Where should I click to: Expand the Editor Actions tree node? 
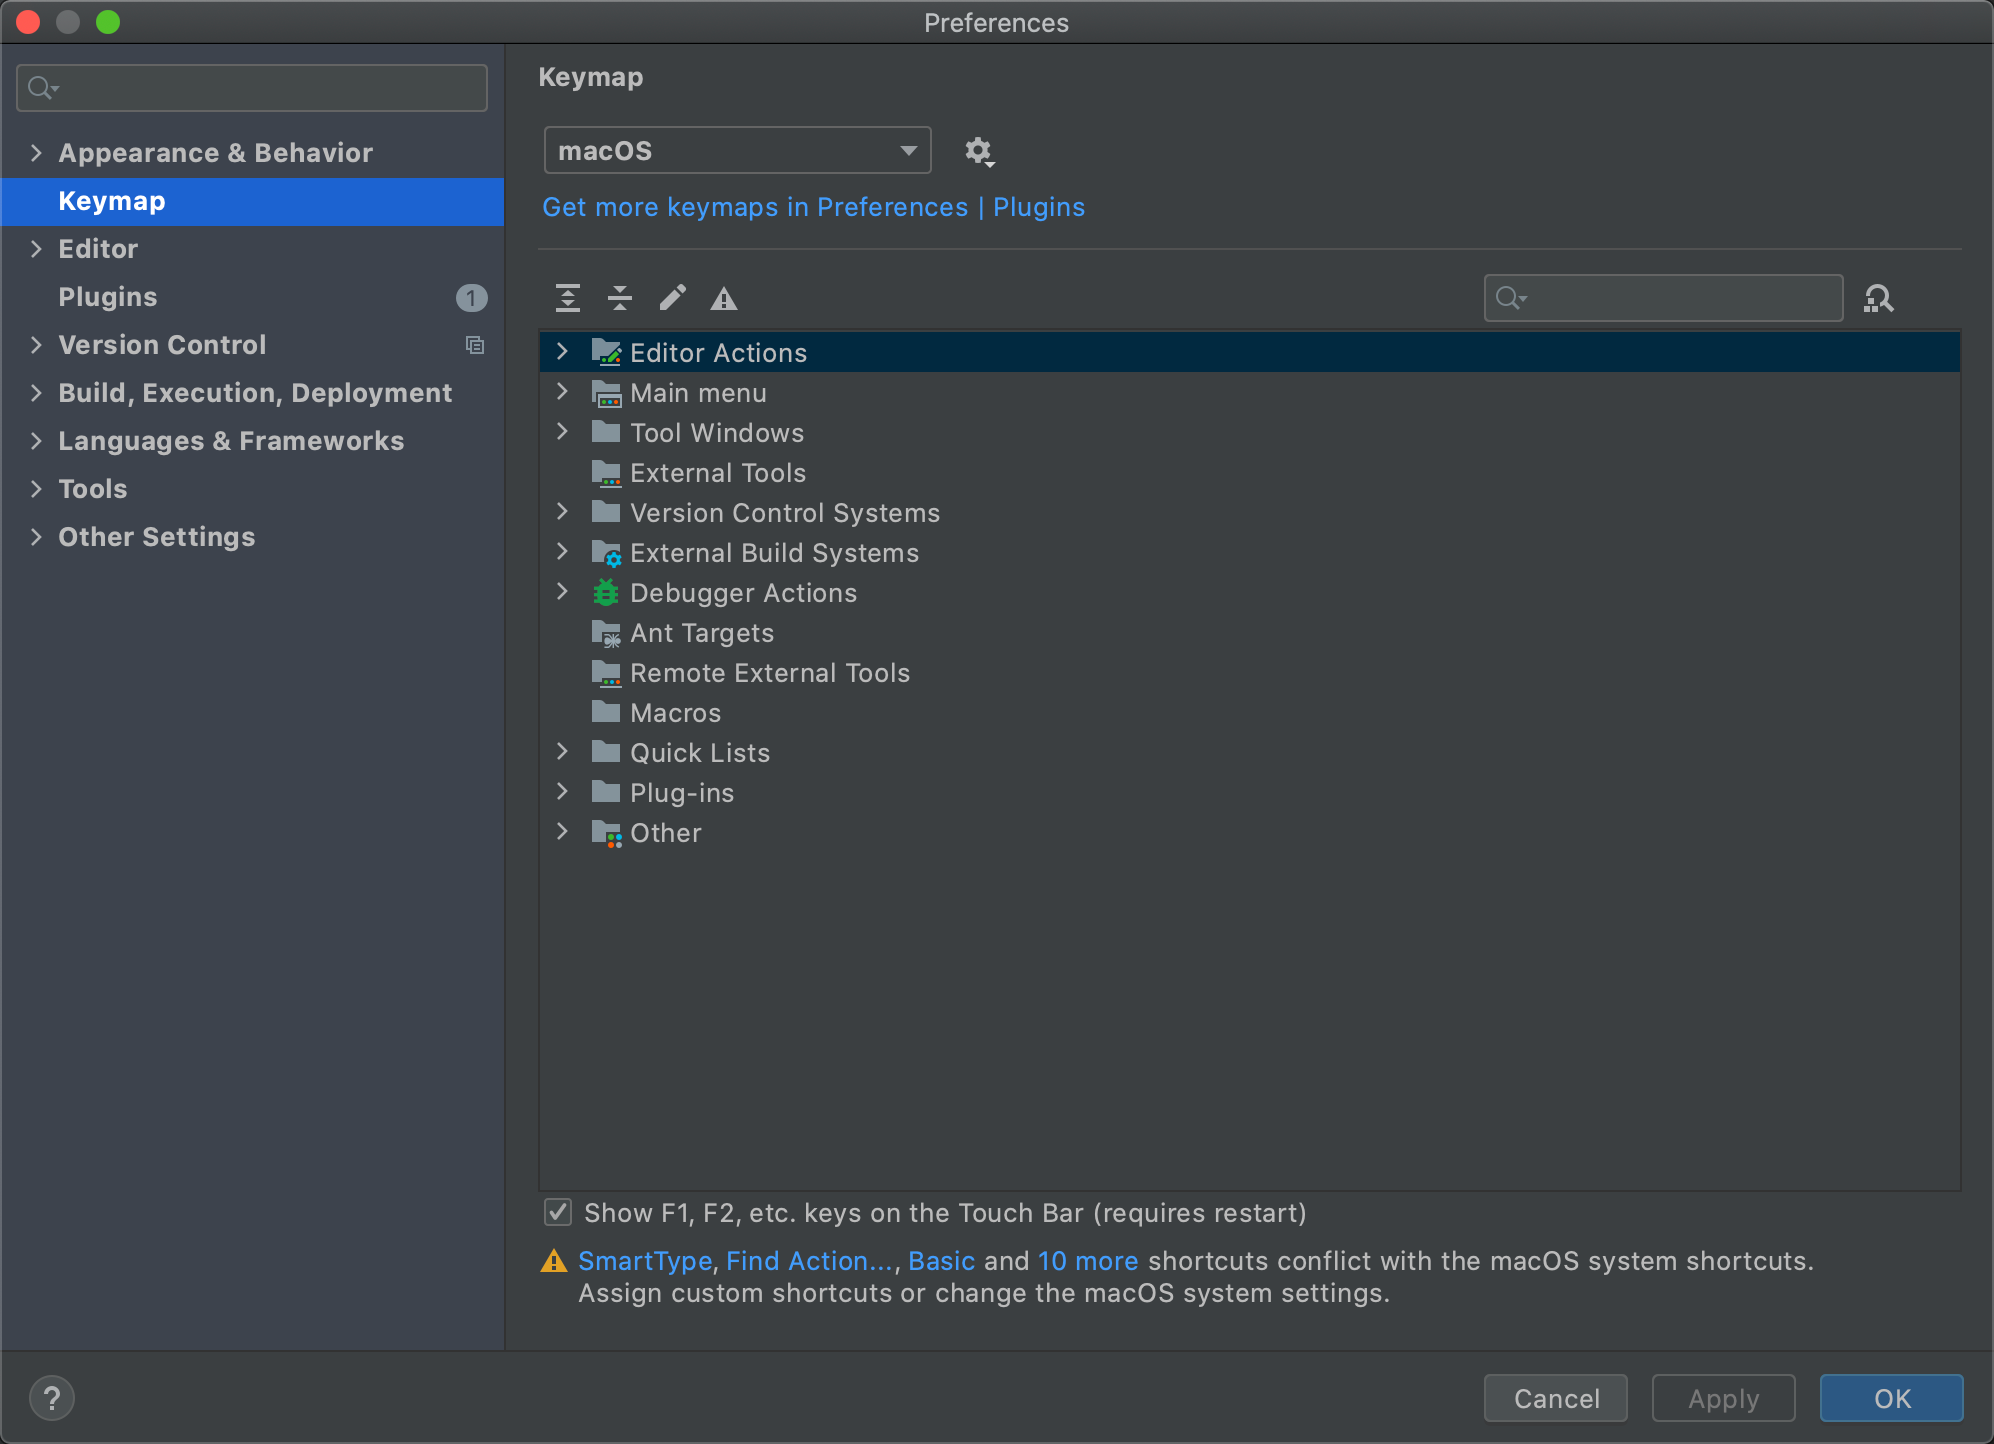click(x=562, y=352)
